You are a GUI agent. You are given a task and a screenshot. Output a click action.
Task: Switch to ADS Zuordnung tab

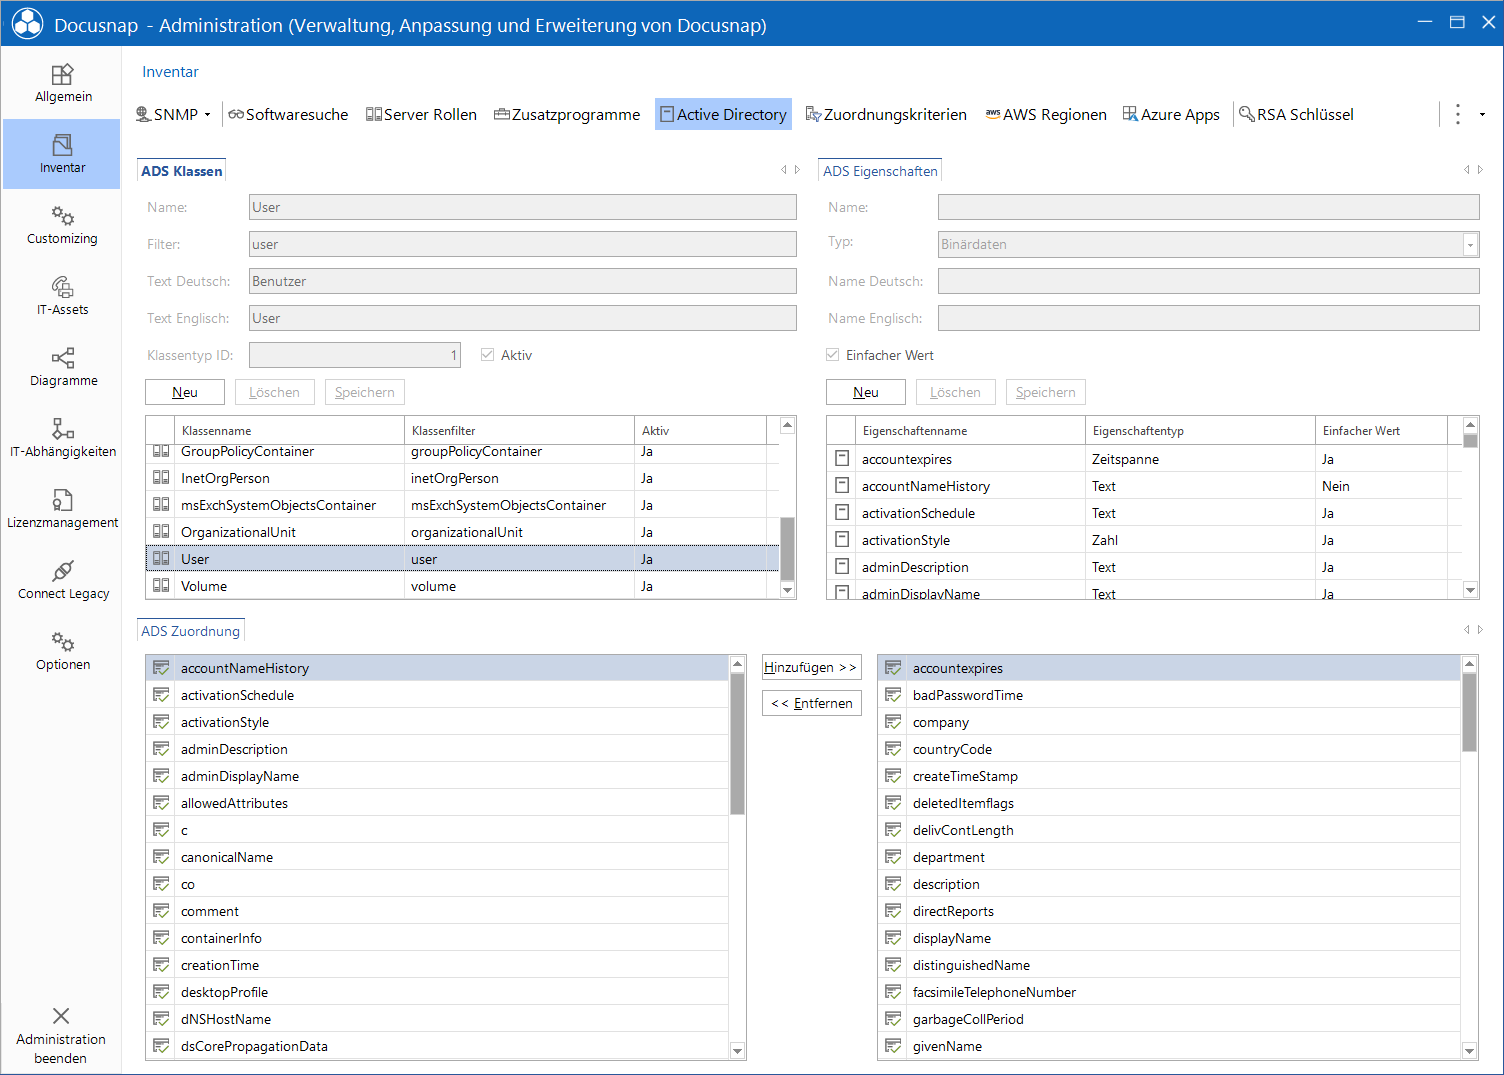pyautogui.click(x=190, y=631)
